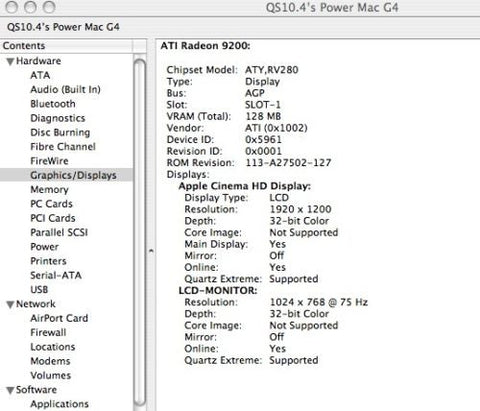Open Serial-ATA information
The width and height of the screenshot is (480, 411).
pyautogui.click(x=56, y=275)
